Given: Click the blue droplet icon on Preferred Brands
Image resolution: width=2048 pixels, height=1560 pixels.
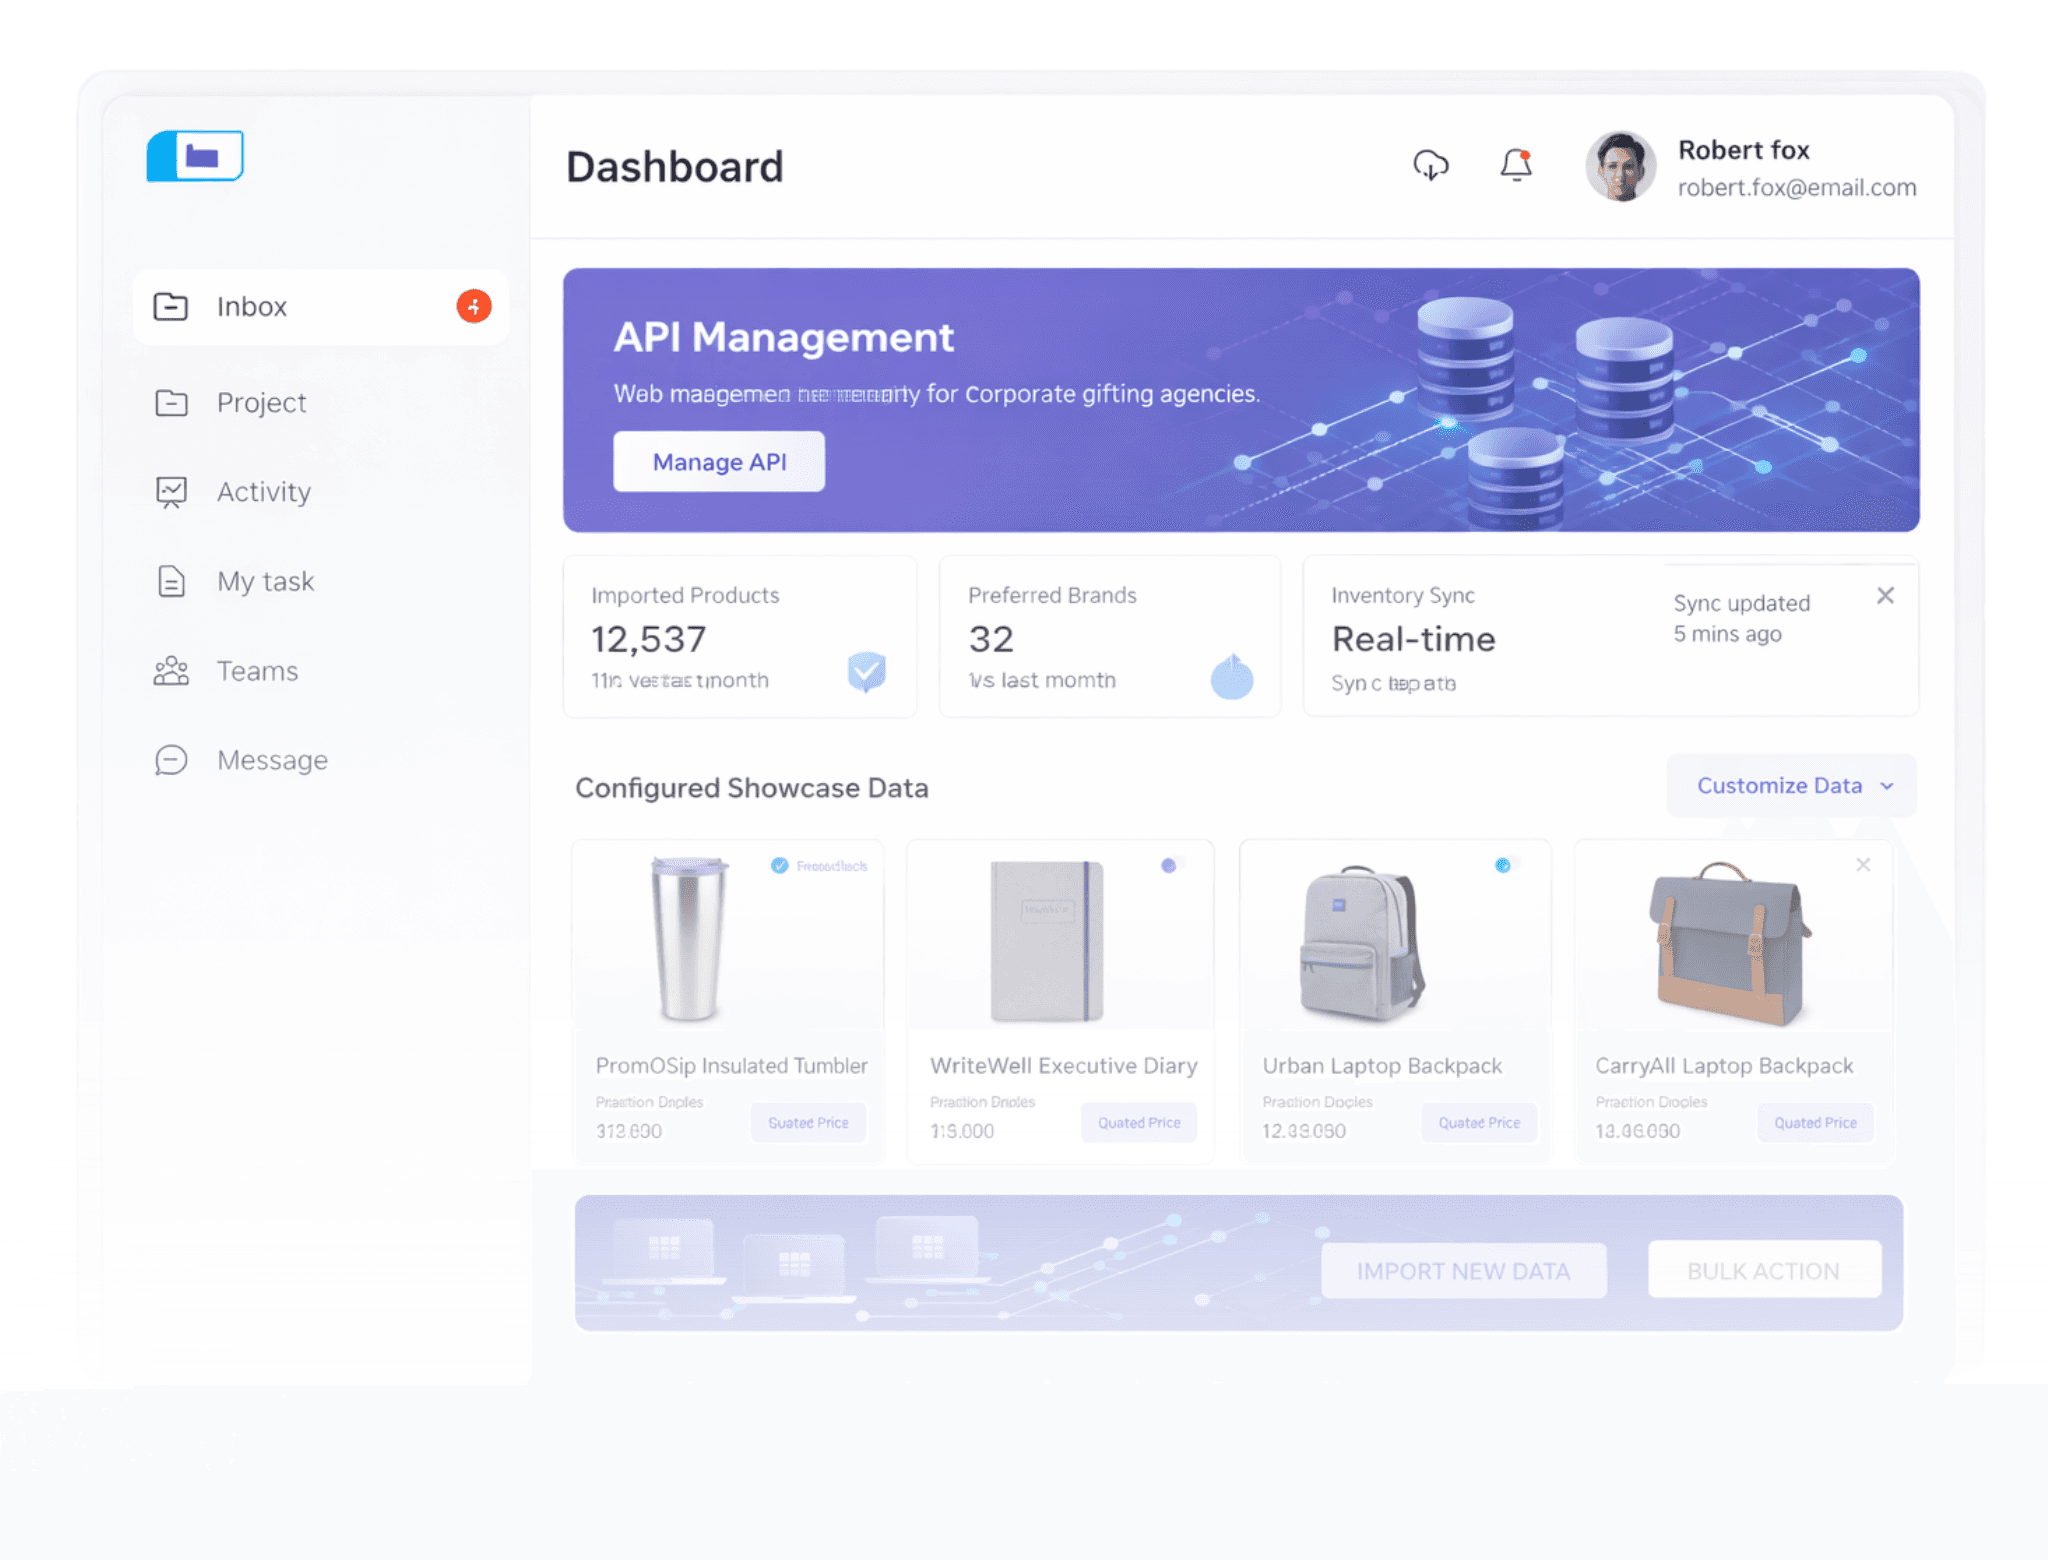Looking at the screenshot, I should [x=1231, y=677].
